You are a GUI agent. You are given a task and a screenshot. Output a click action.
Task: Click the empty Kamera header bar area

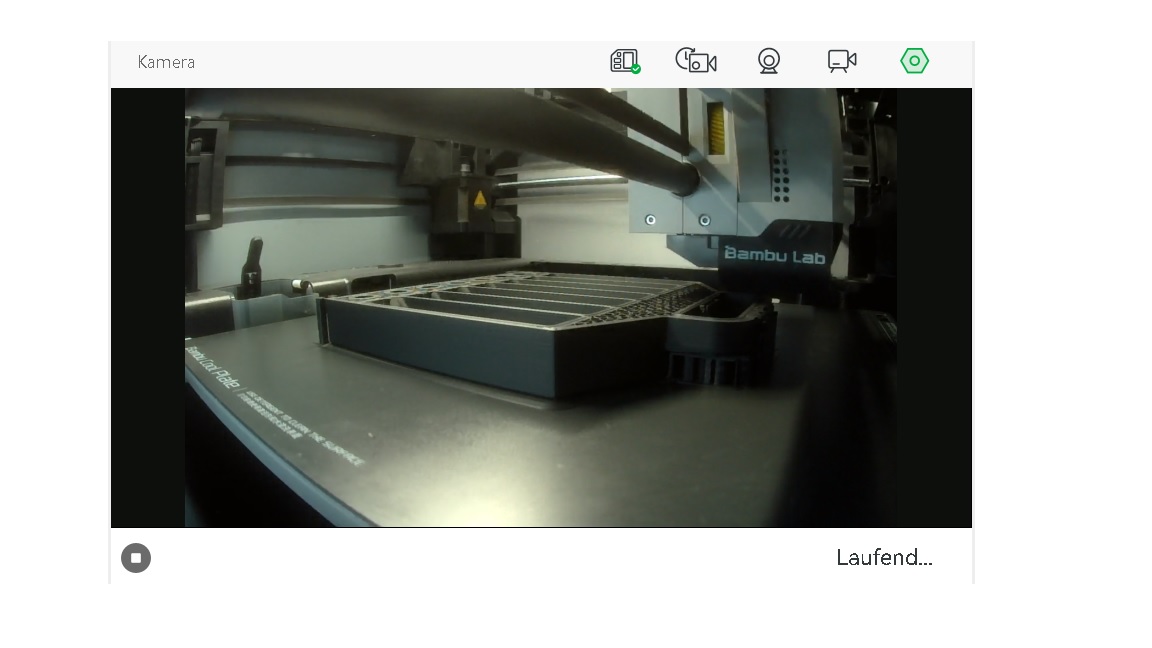(x=400, y=62)
